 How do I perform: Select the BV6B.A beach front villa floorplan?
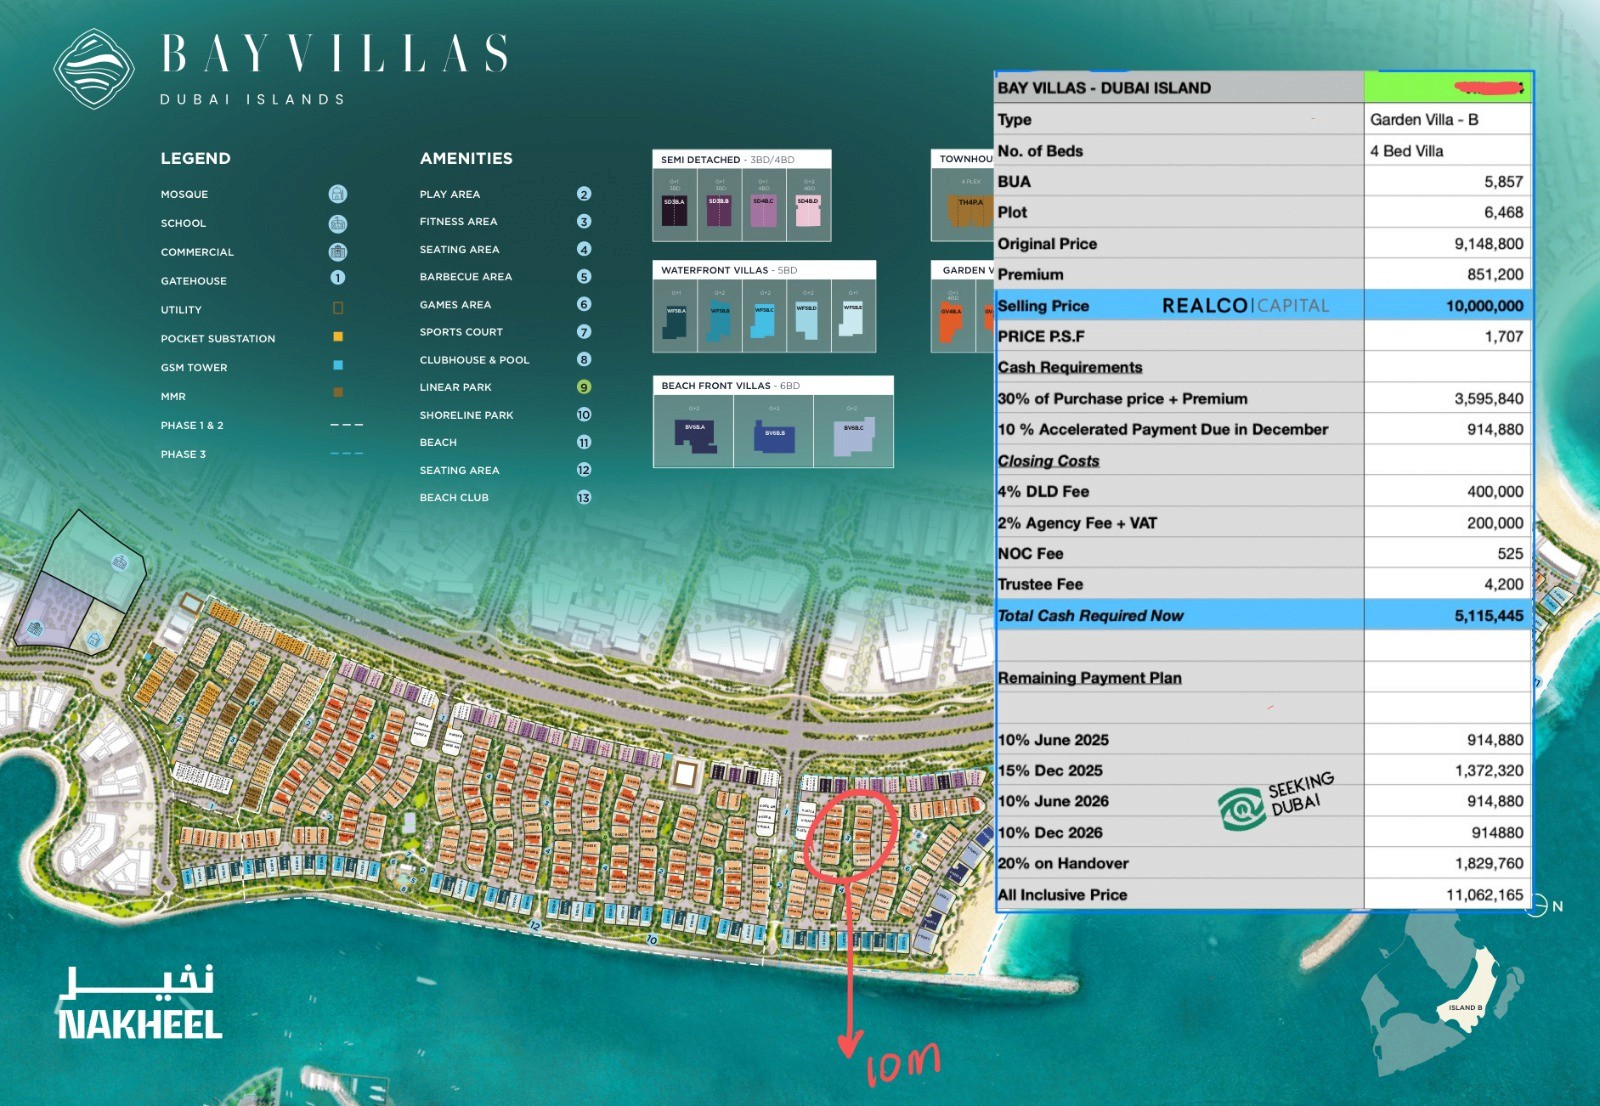click(695, 436)
